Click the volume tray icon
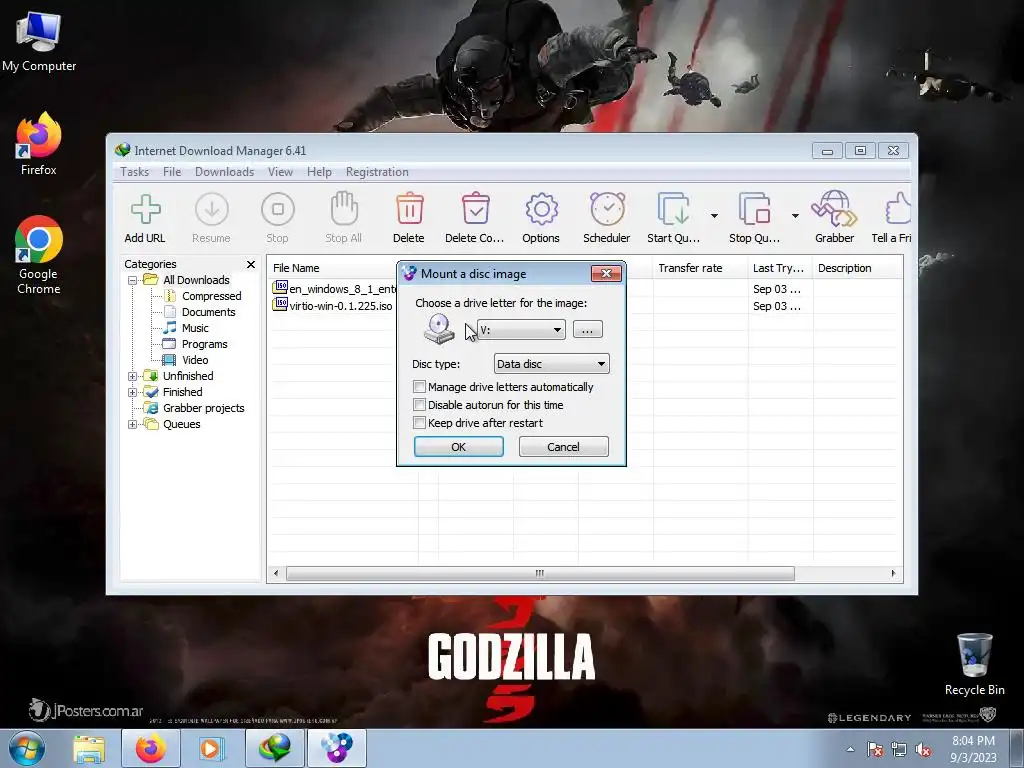Viewport: 1024px width, 768px height. click(x=923, y=750)
